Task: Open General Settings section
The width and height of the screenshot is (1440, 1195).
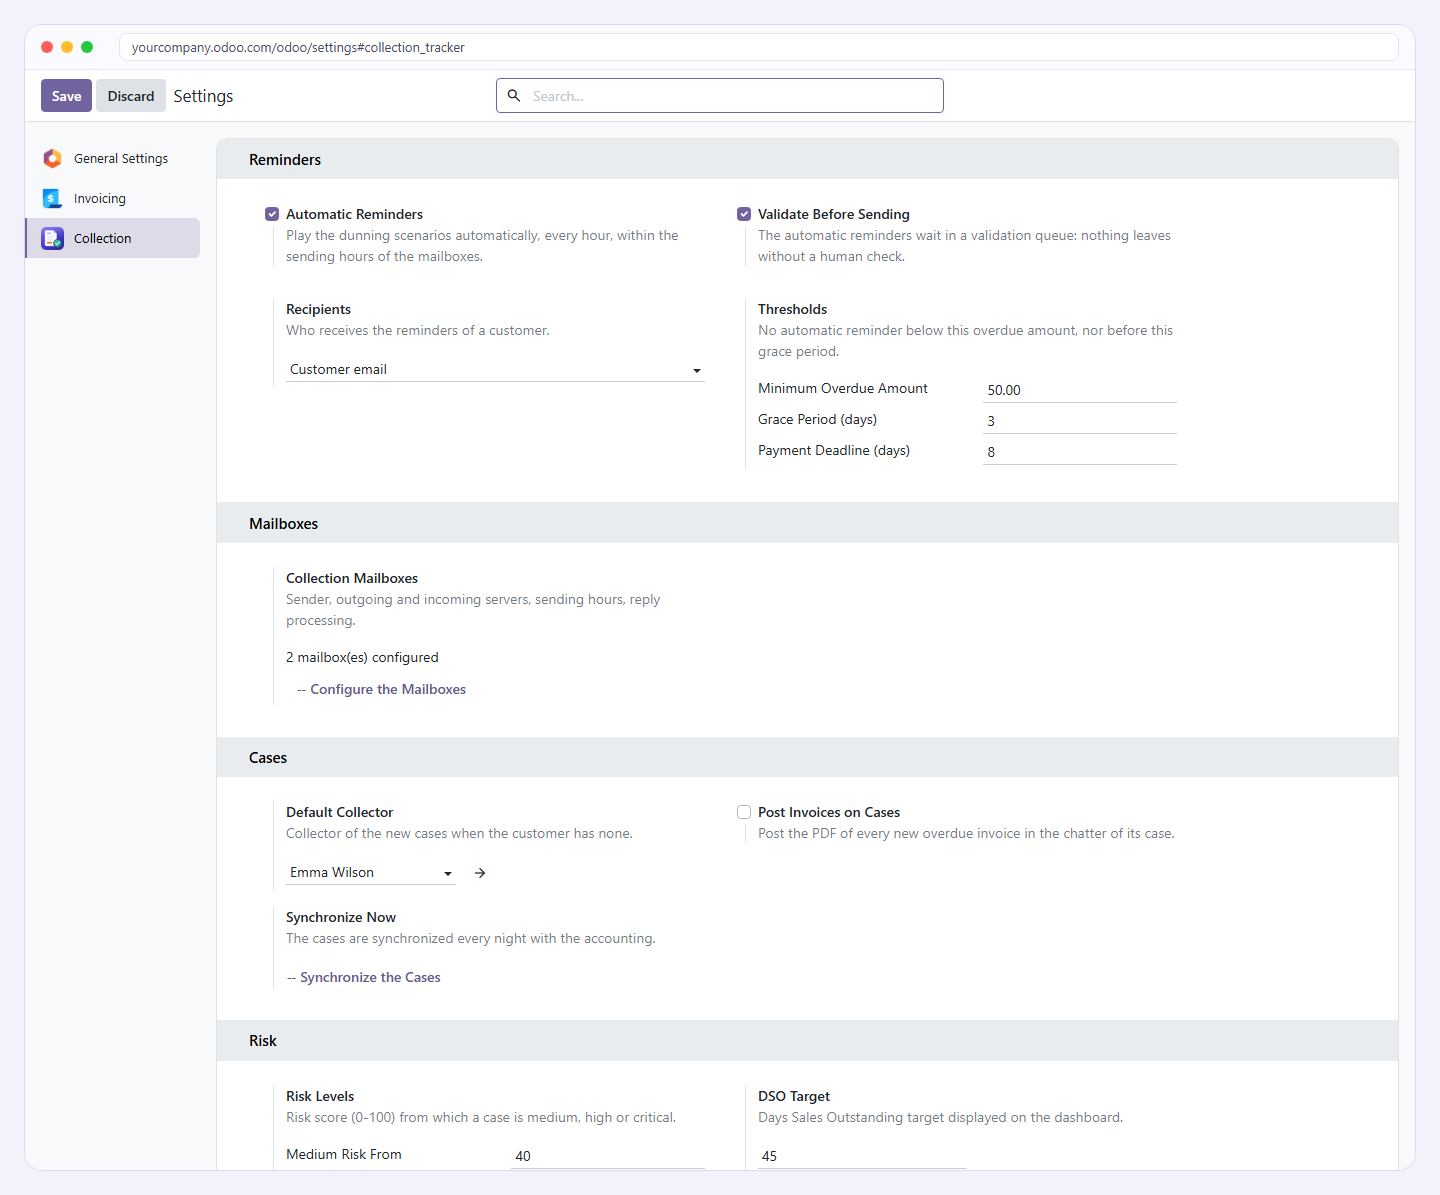Action: 112,158
